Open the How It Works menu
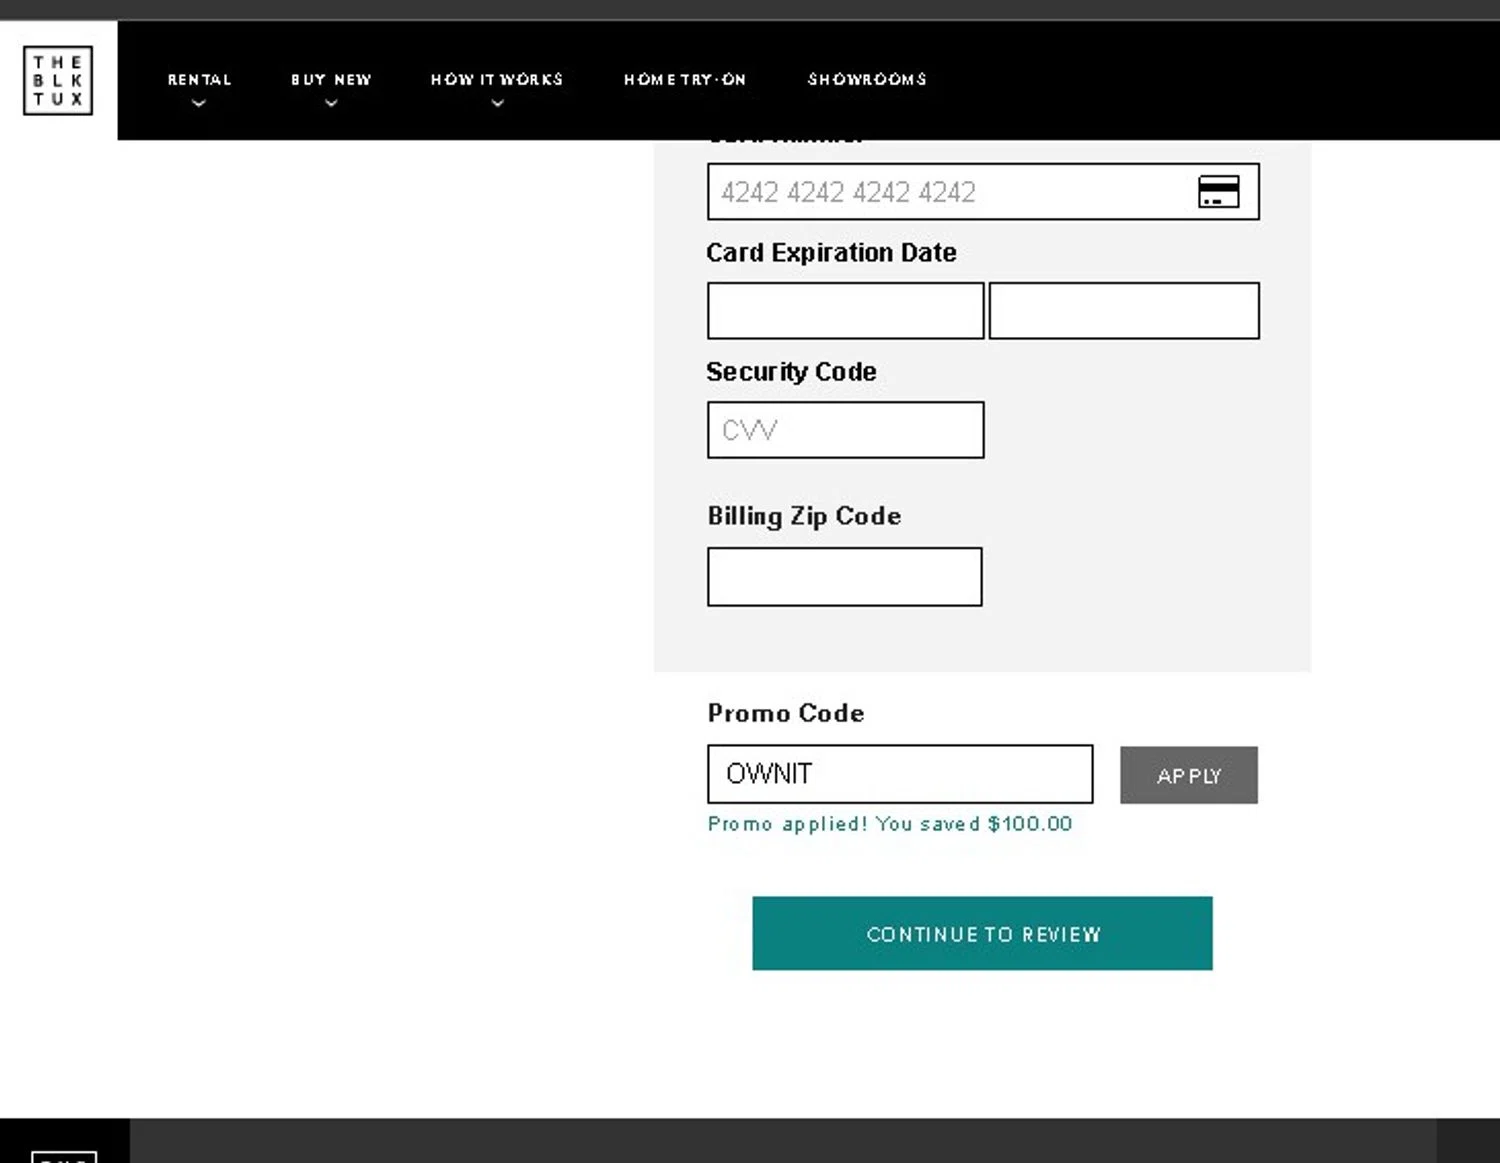The width and height of the screenshot is (1500, 1163). (x=497, y=79)
